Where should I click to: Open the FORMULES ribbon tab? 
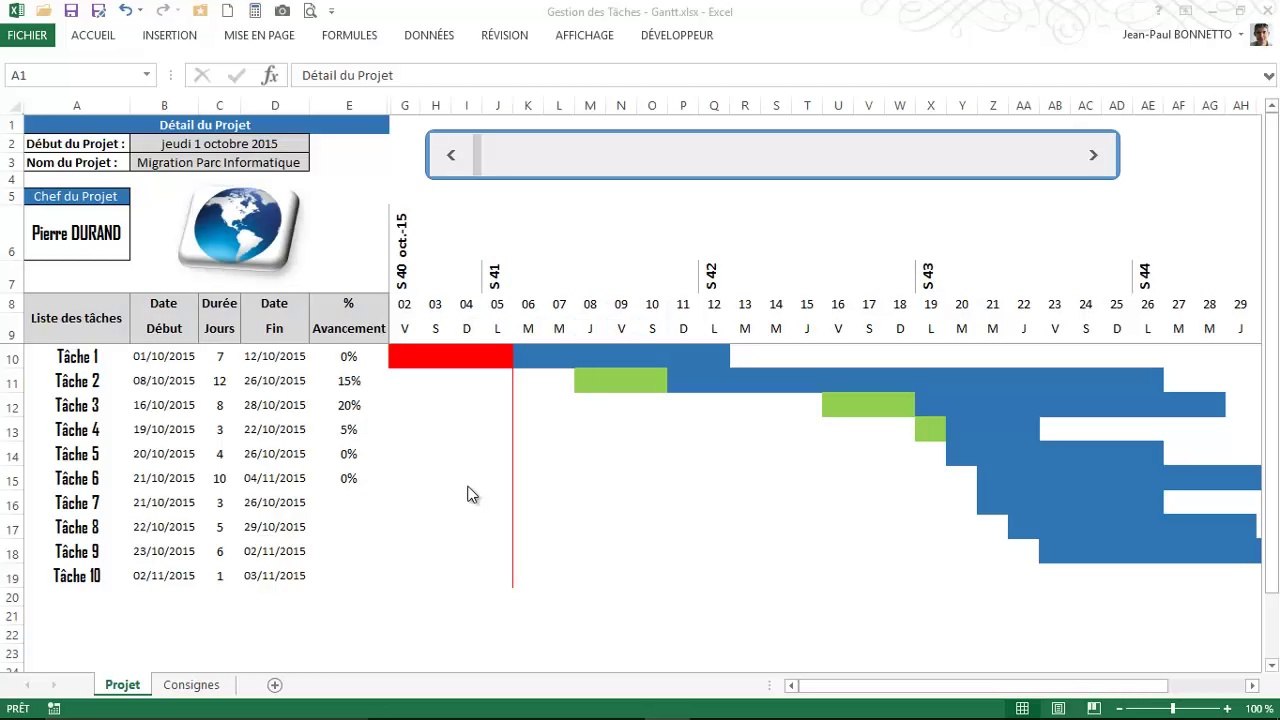click(x=349, y=35)
